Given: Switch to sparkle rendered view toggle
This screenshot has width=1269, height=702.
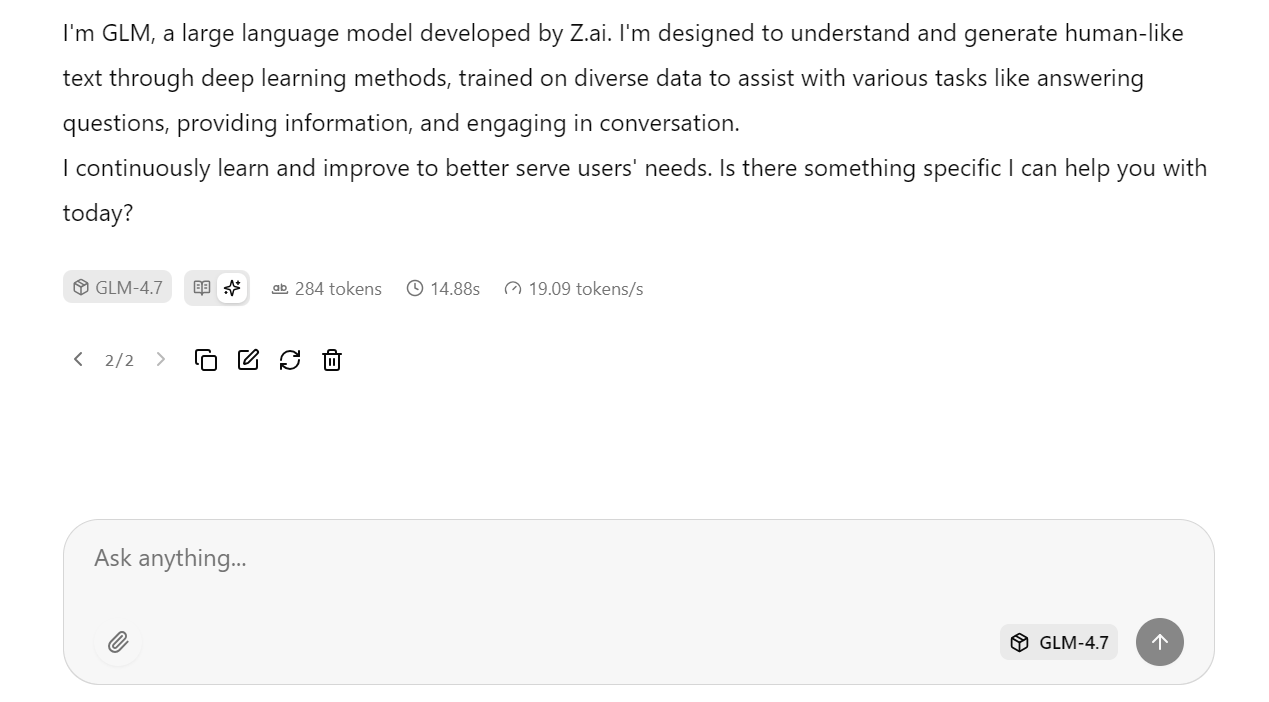Looking at the screenshot, I should tap(232, 288).
